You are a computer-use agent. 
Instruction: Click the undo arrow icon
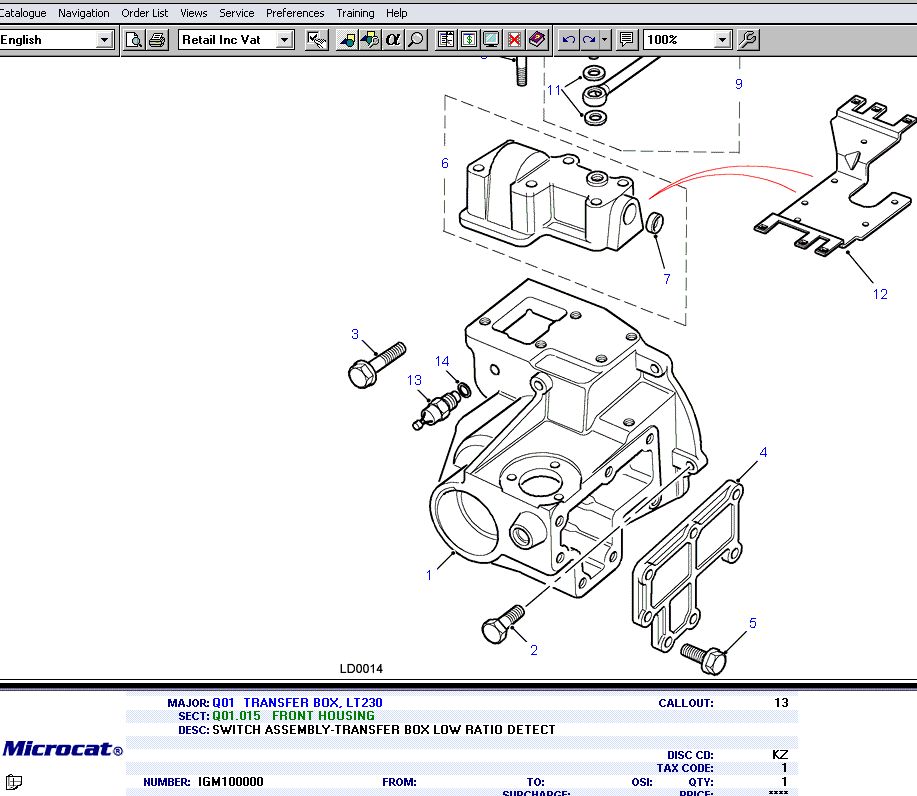coord(568,40)
